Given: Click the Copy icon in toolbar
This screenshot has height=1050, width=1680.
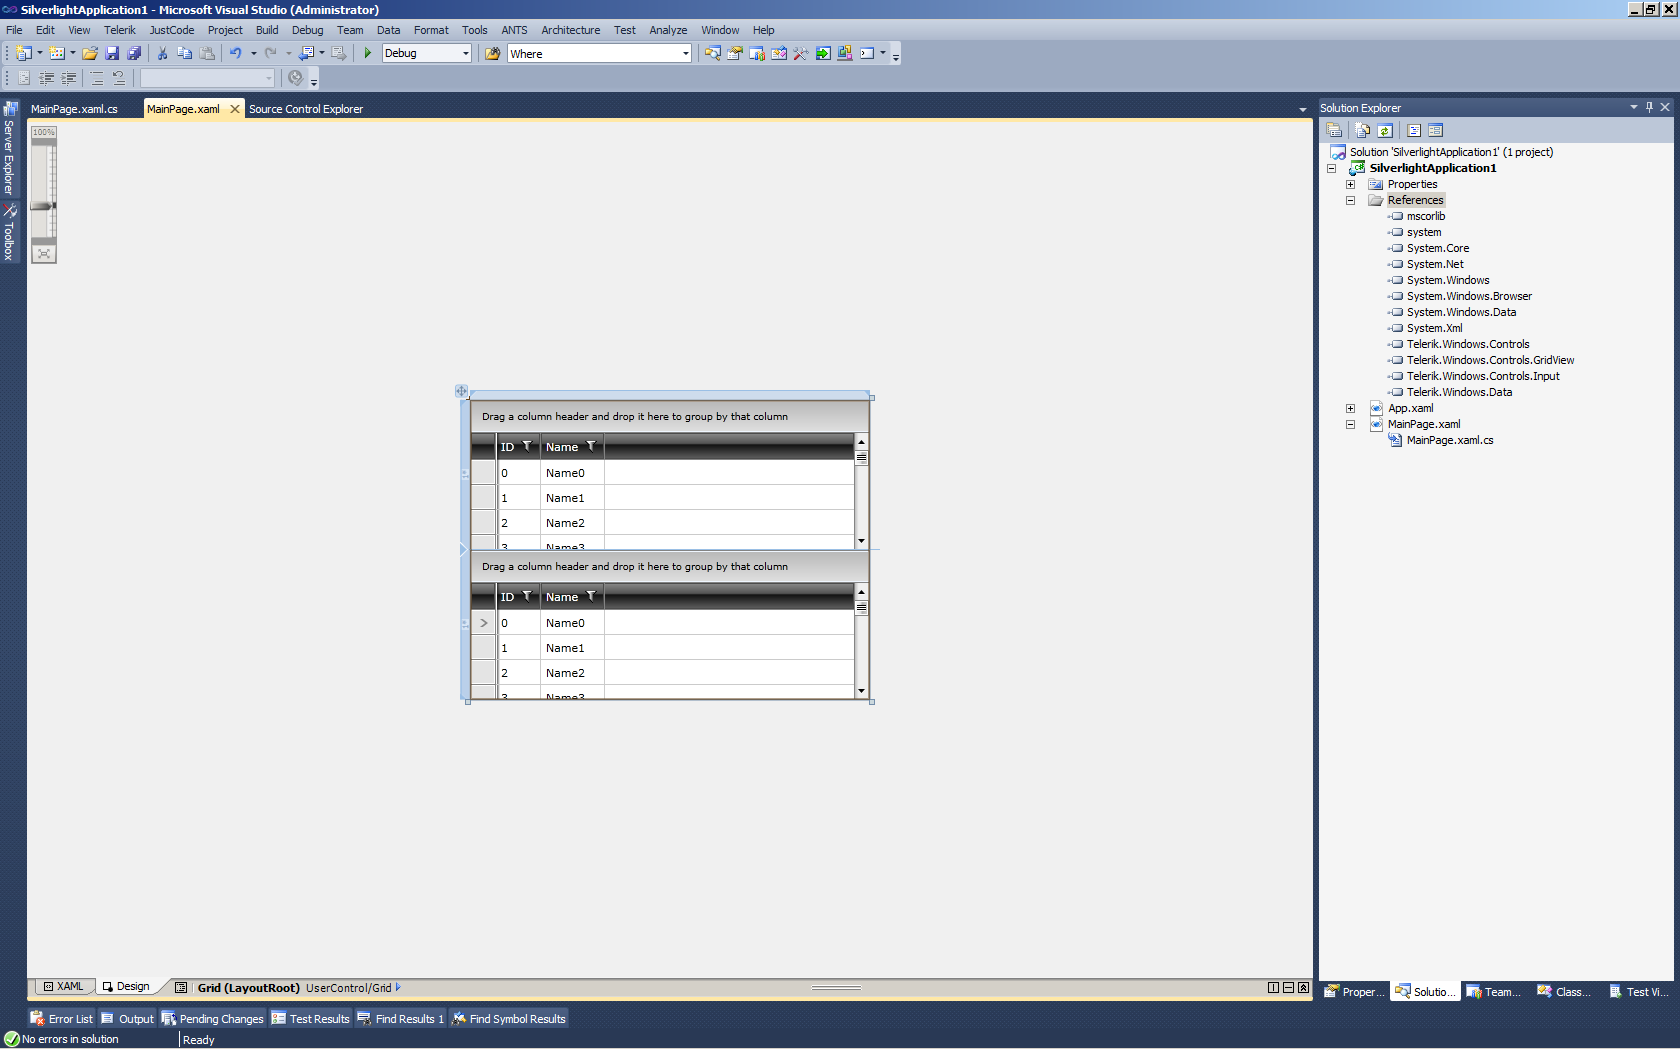Looking at the screenshot, I should (x=184, y=53).
